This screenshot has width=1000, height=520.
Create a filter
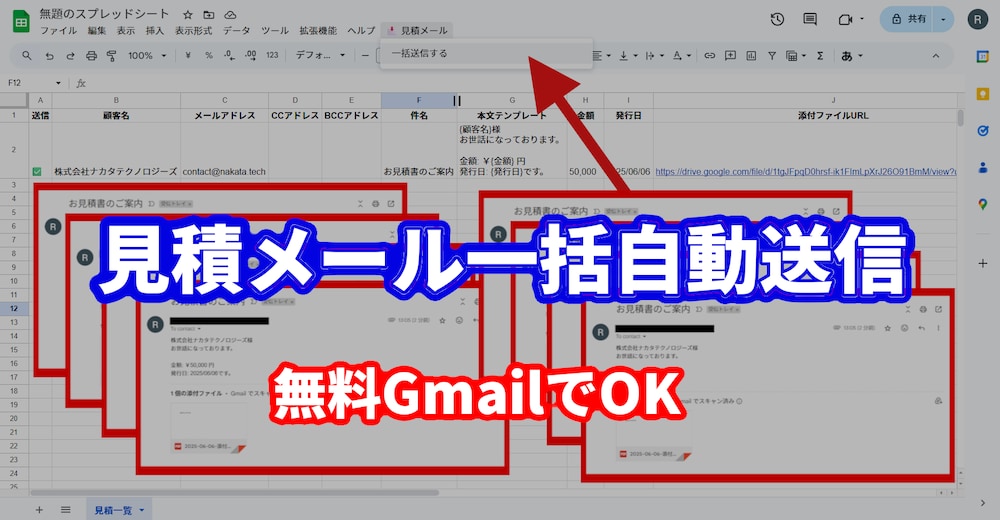tap(772, 56)
